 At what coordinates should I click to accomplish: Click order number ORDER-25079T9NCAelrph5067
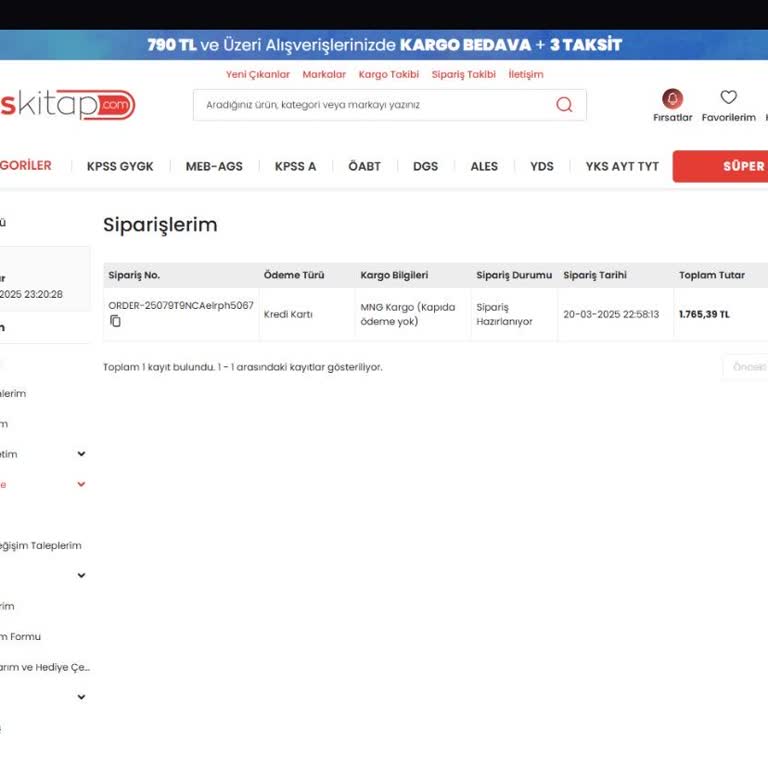pyautogui.click(x=181, y=306)
